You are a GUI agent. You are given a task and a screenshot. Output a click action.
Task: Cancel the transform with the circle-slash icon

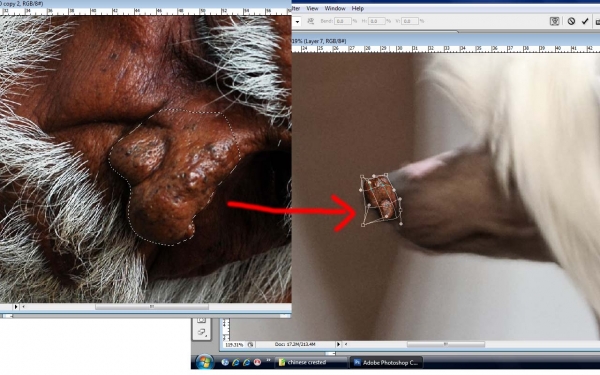pyautogui.click(x=571, y=21)
